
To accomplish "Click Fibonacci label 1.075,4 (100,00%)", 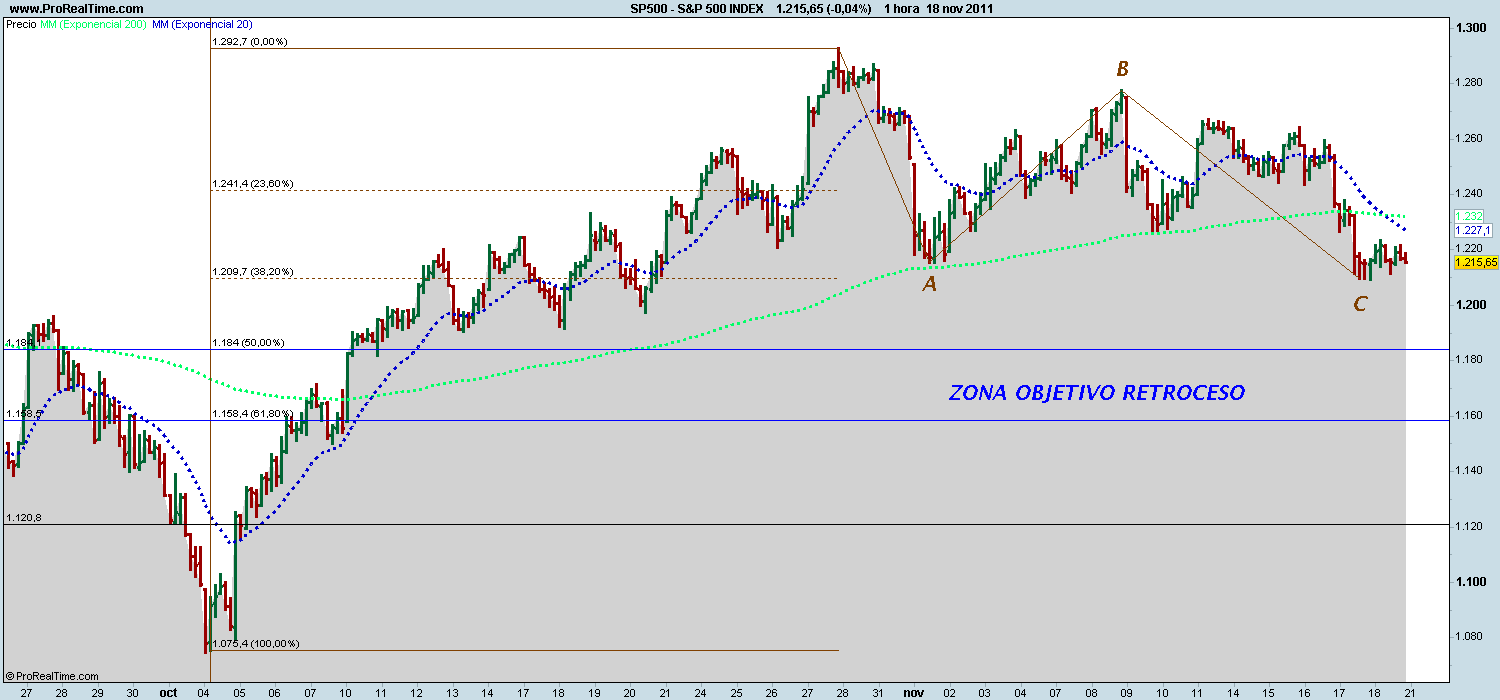I will point(256,644).
